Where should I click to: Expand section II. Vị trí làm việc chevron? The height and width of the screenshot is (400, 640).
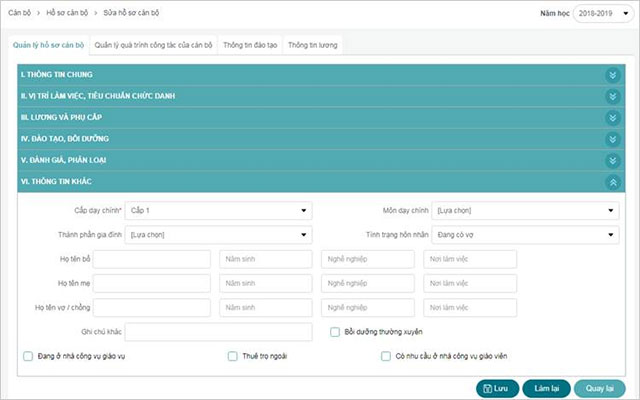click(613, 96)
